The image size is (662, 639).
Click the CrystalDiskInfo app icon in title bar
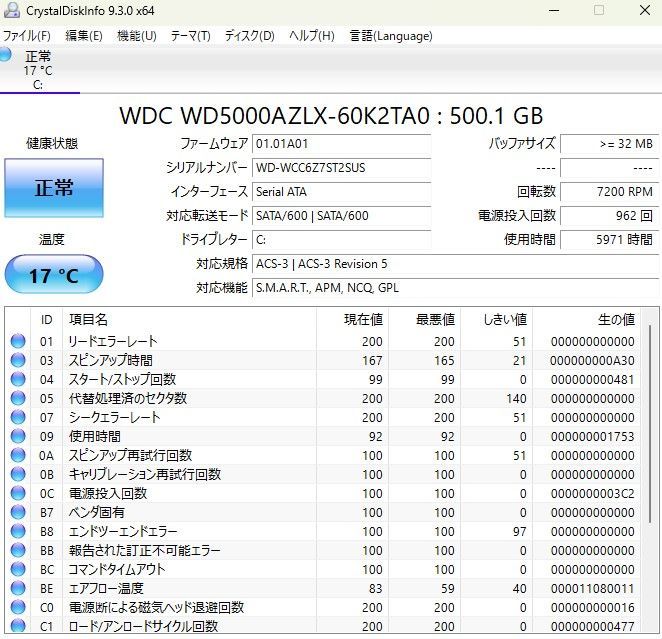click(x=11, y=10)
